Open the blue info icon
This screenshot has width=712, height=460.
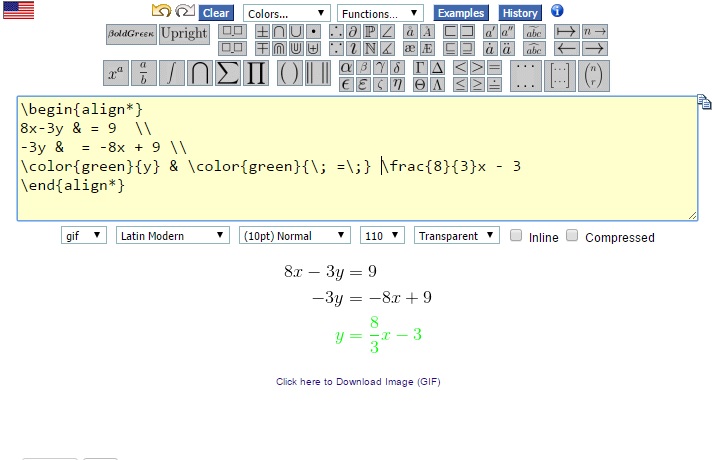557,10
